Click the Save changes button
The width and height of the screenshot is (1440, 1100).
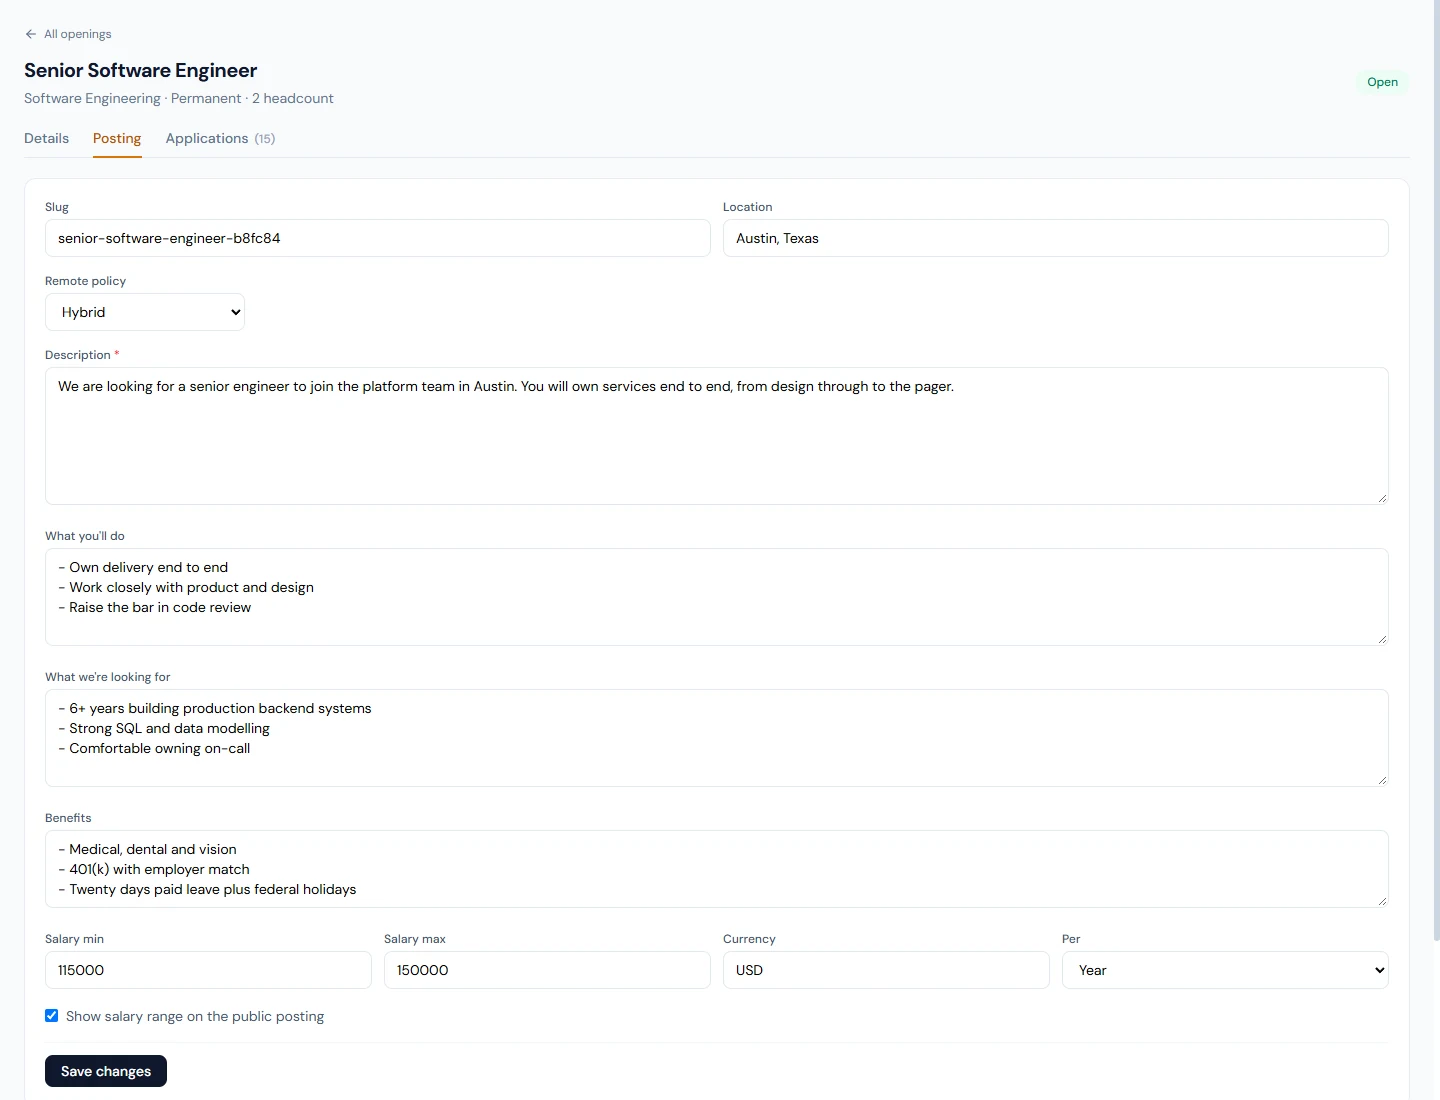[106, 1071]
